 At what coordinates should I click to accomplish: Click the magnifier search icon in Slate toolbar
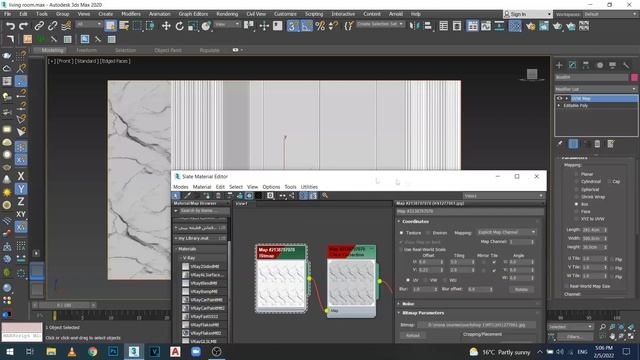click(325, 196)
